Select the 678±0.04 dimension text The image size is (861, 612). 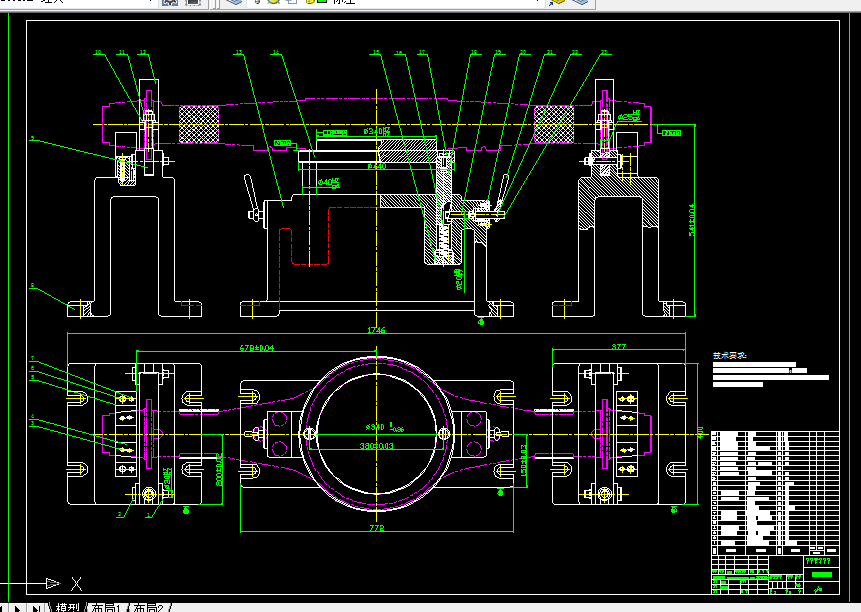[256, 347]
